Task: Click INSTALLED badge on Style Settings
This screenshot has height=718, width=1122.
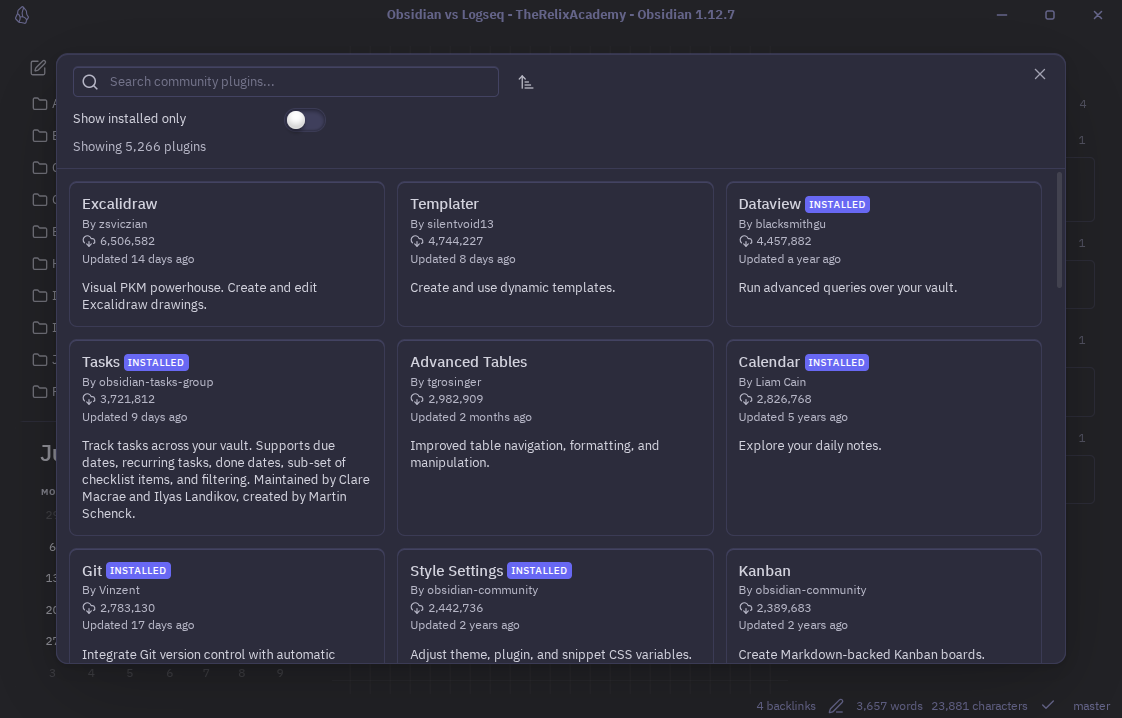Action: point(539,571)
